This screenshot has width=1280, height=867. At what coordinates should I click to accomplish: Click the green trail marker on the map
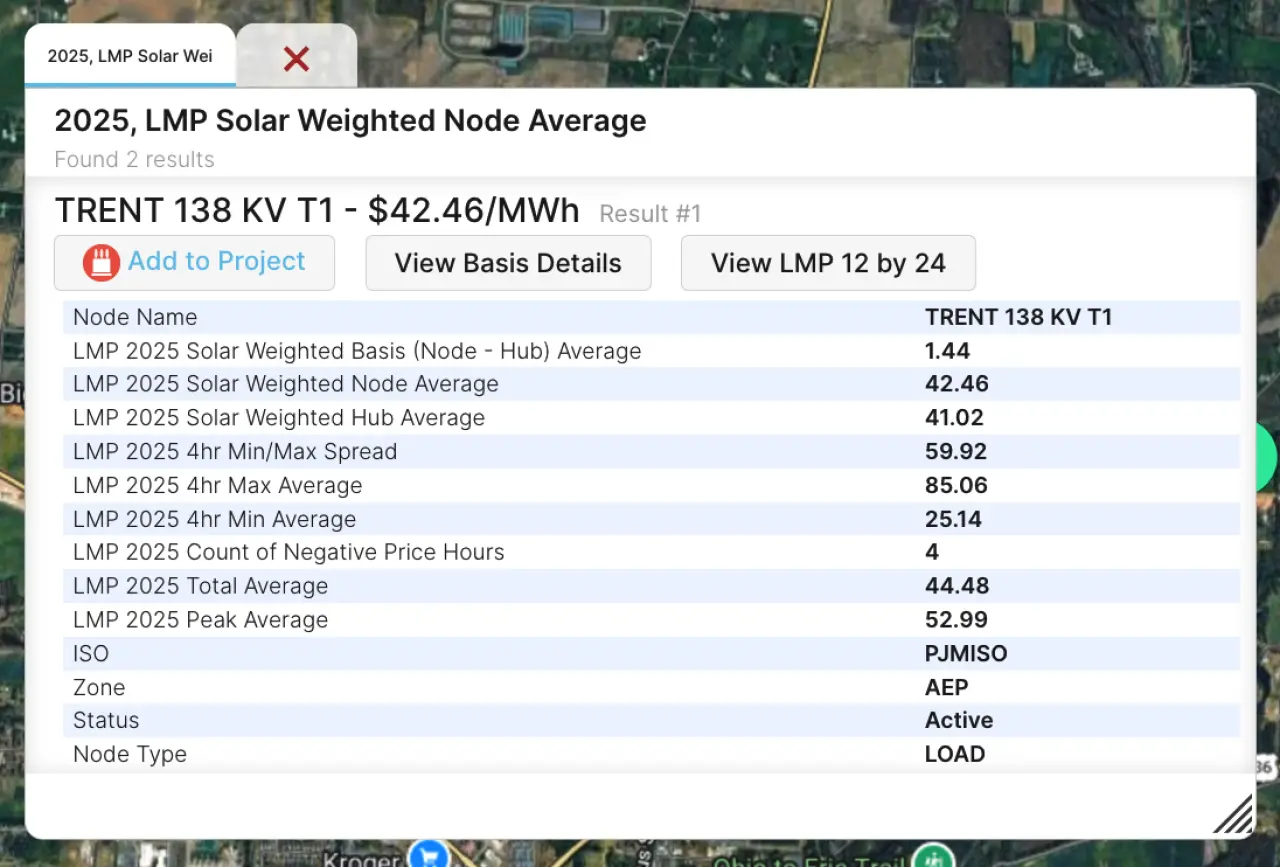(x=933, y=857)
